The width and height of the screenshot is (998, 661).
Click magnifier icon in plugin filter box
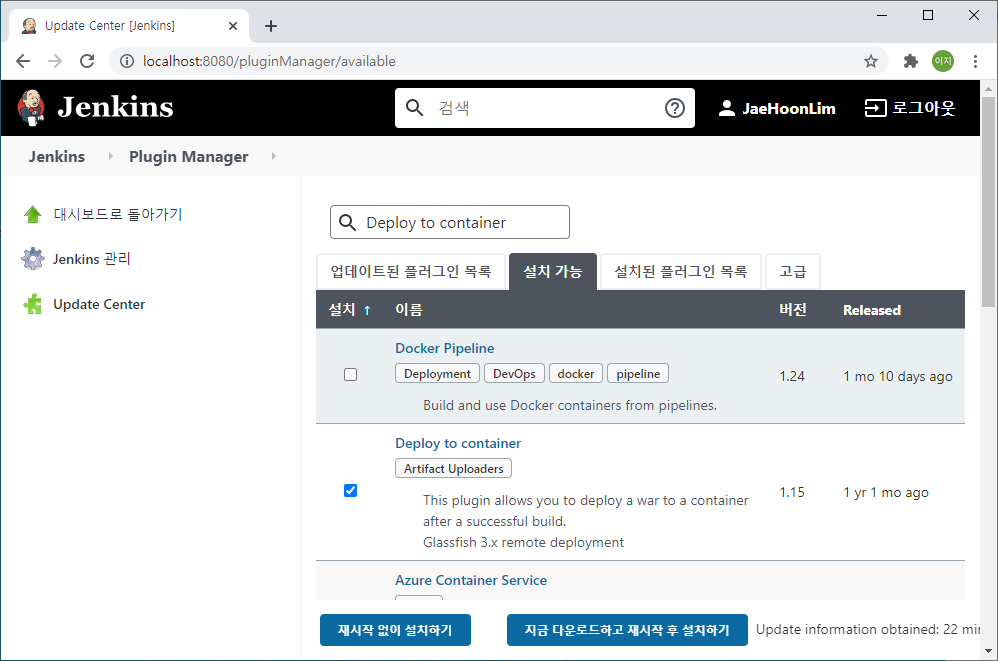click(348, 222)
